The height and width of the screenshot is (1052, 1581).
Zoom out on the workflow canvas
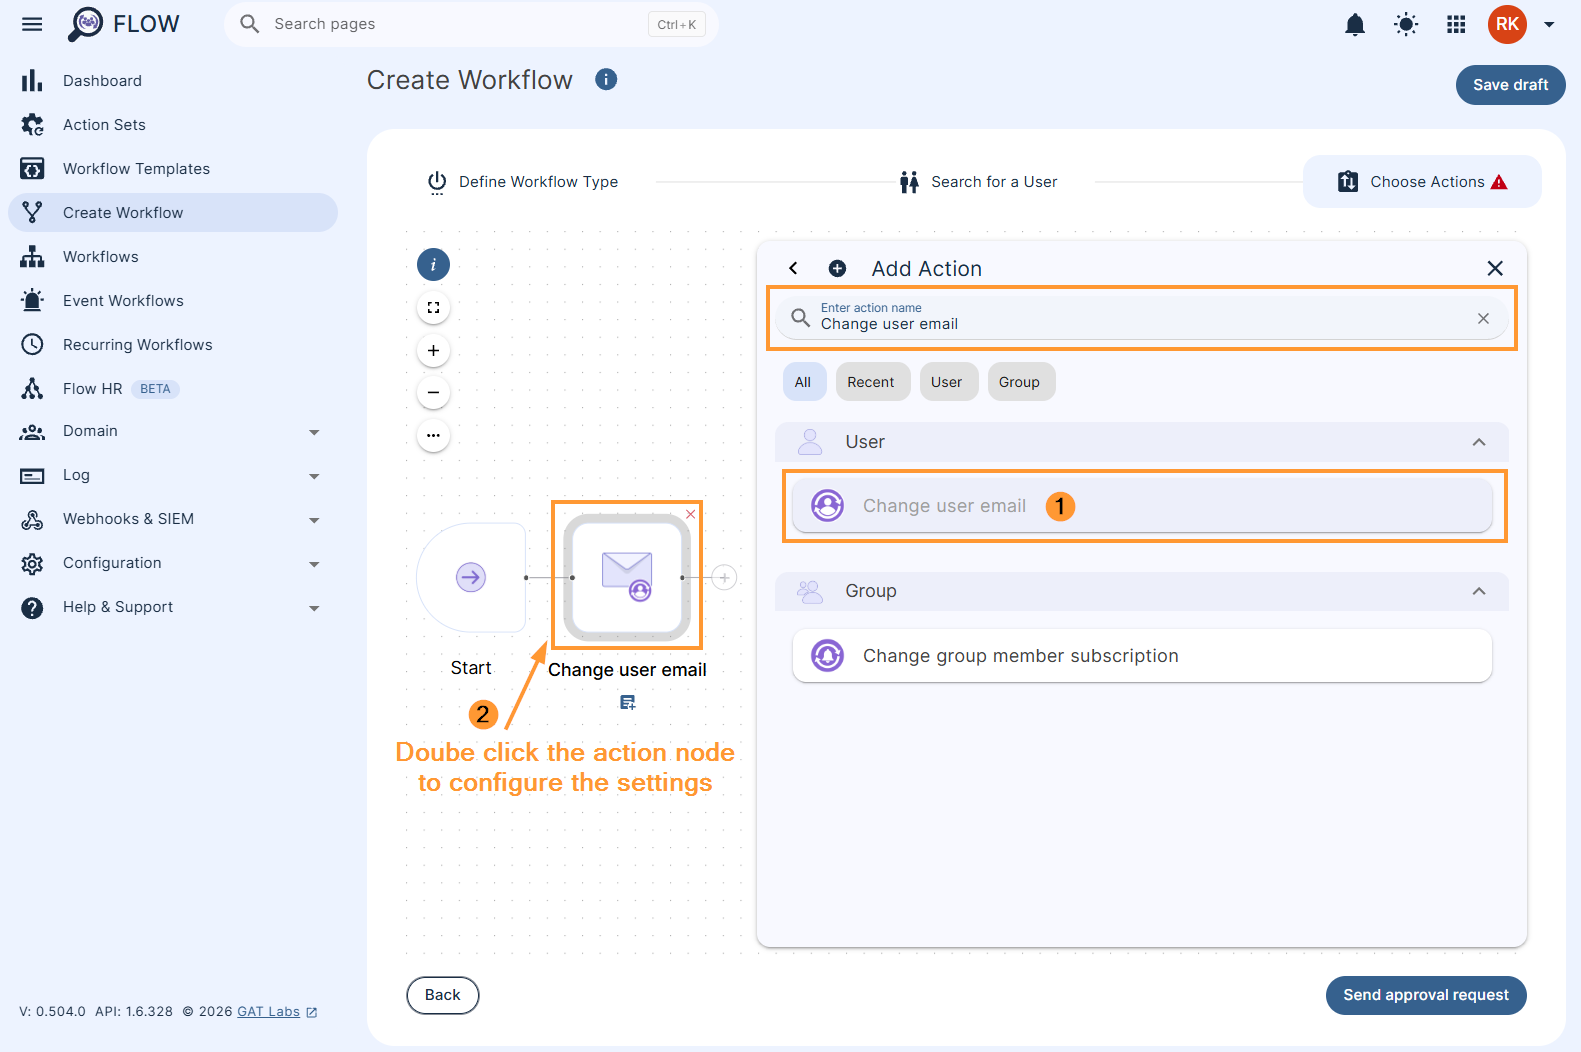(x=433, y=393)
